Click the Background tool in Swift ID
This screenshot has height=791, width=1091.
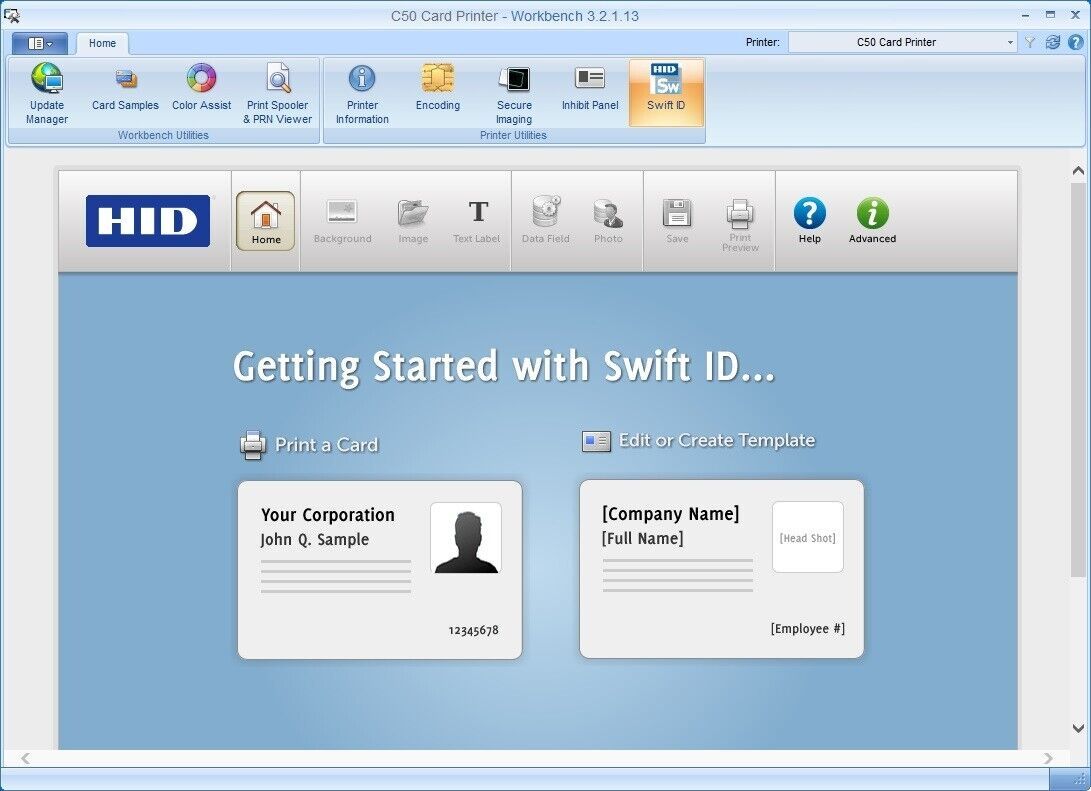[x=342, y=221]
